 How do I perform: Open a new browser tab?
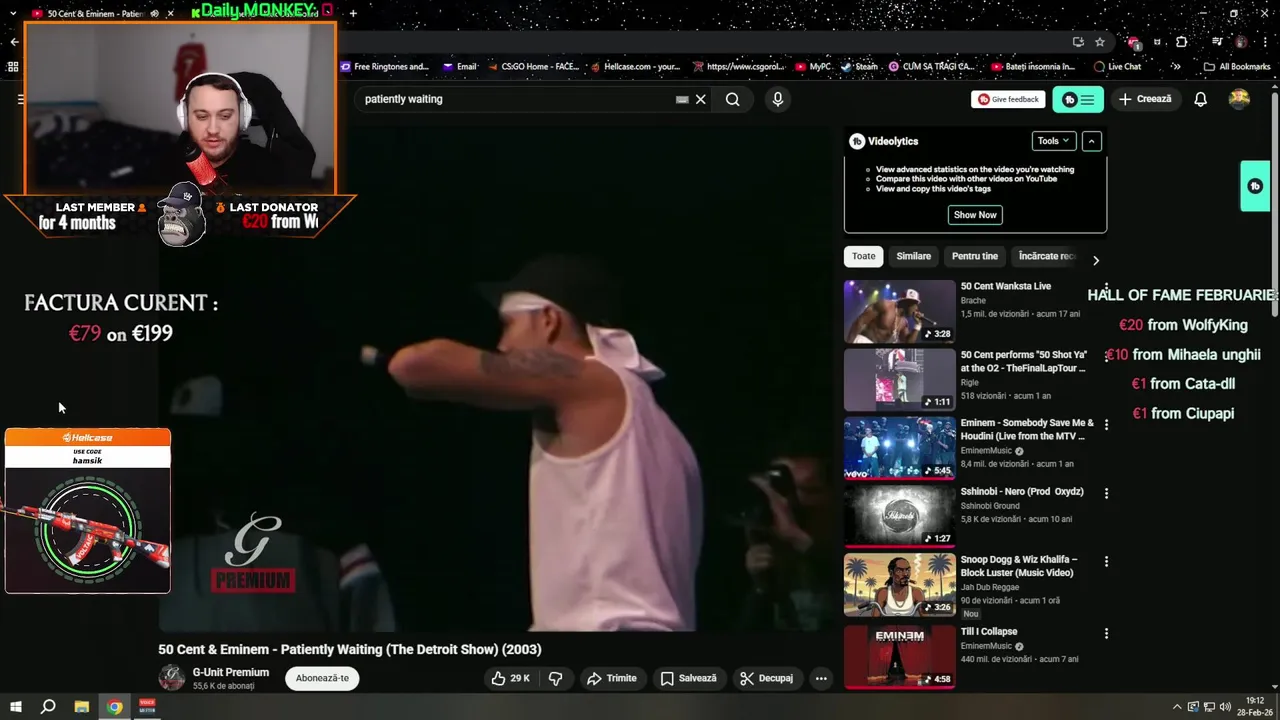point(353,13)
